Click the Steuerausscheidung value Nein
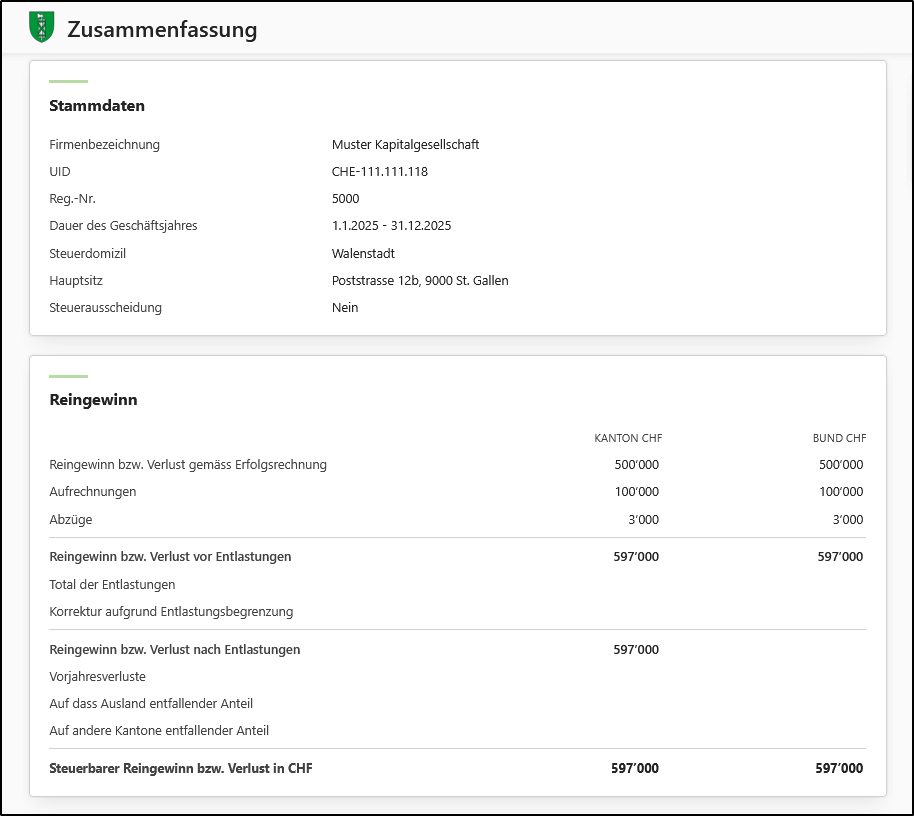Image resolution: width=914 pixels, height=816 pixels. pyautogui.click(x=345, y=308)
